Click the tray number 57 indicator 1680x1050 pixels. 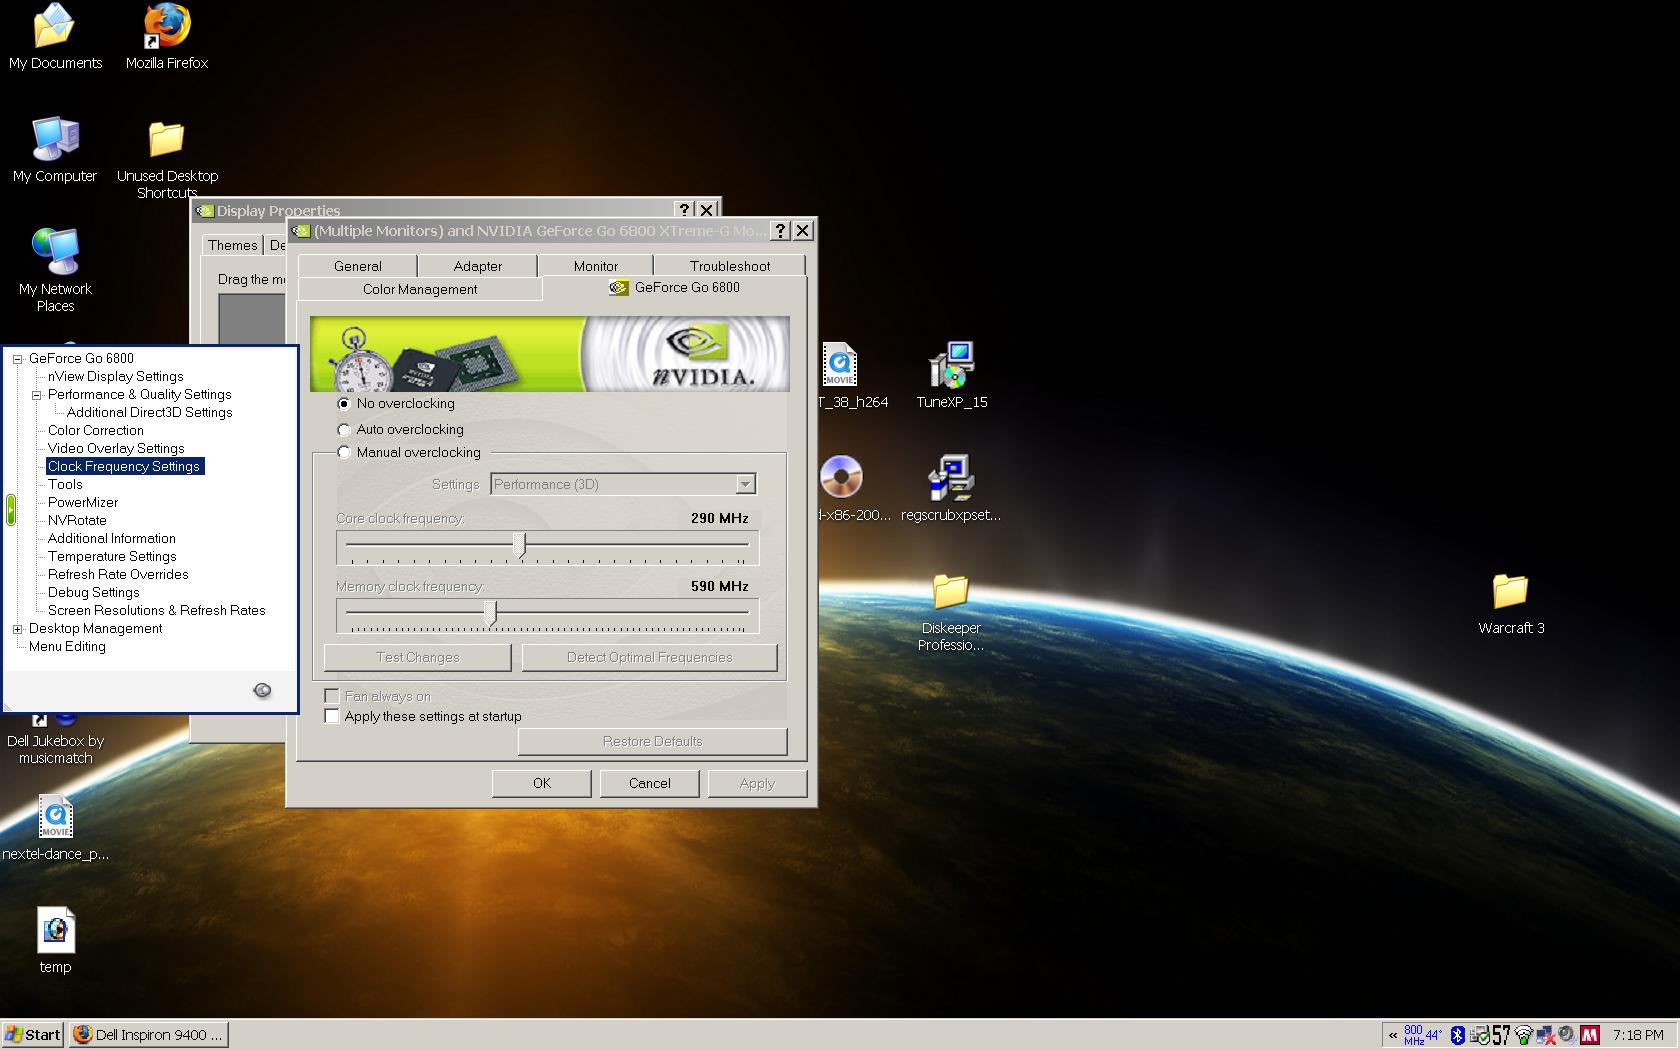pyautogui.click(x=1502, y=1035)
